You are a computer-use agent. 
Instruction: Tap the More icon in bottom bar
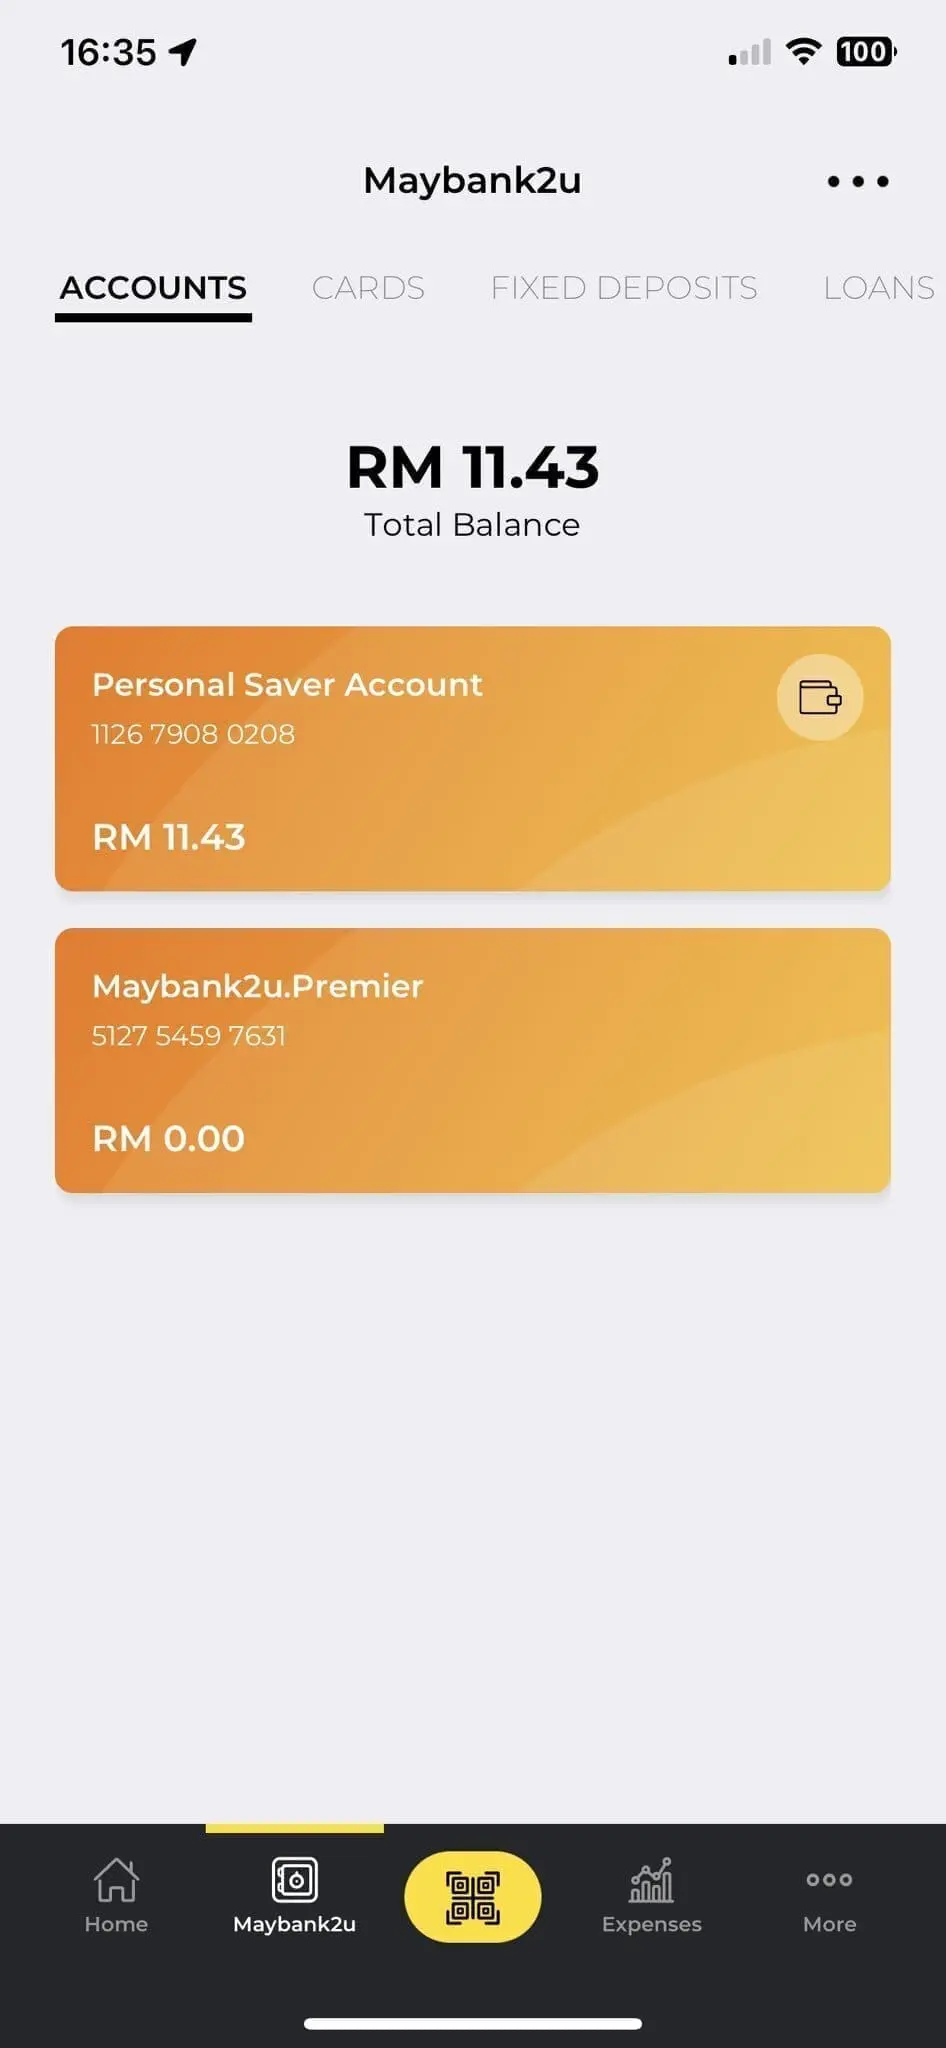pos(829,1881)
